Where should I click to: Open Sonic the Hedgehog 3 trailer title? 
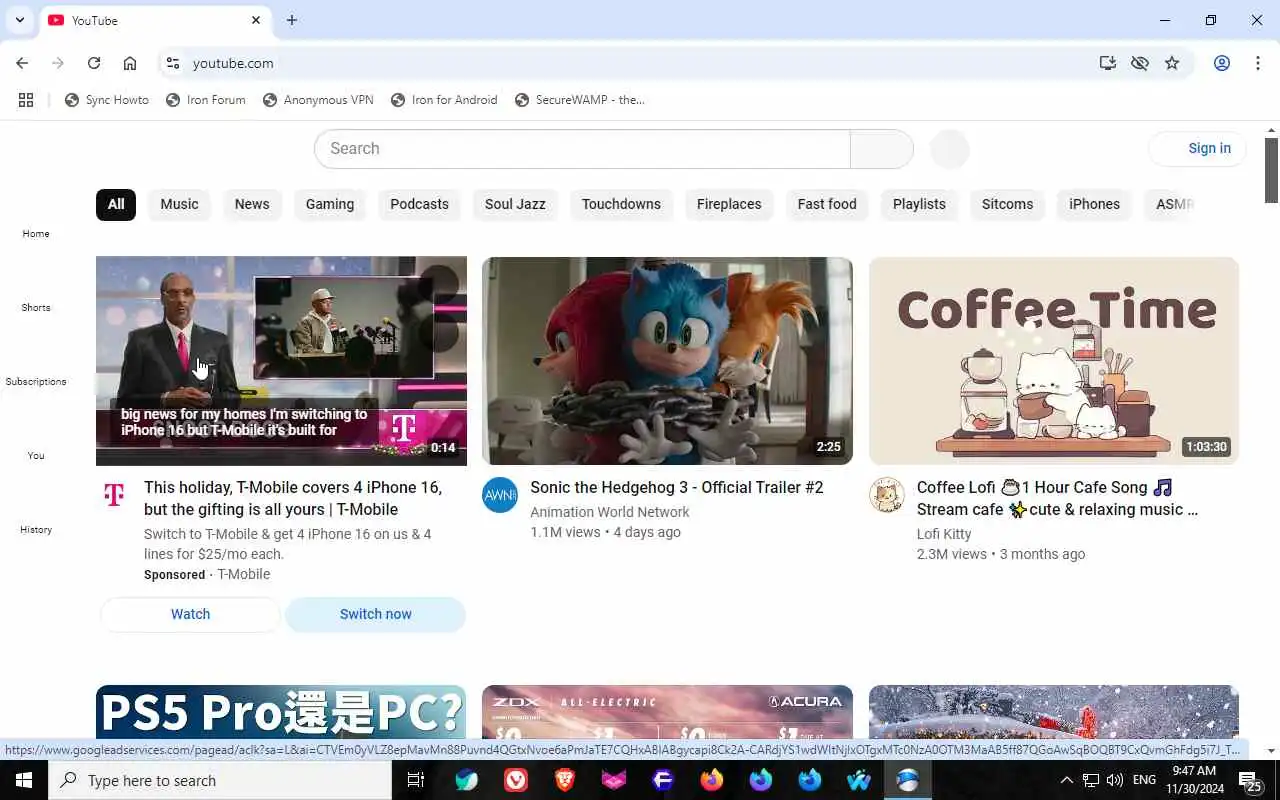click(x=676, y=487)
